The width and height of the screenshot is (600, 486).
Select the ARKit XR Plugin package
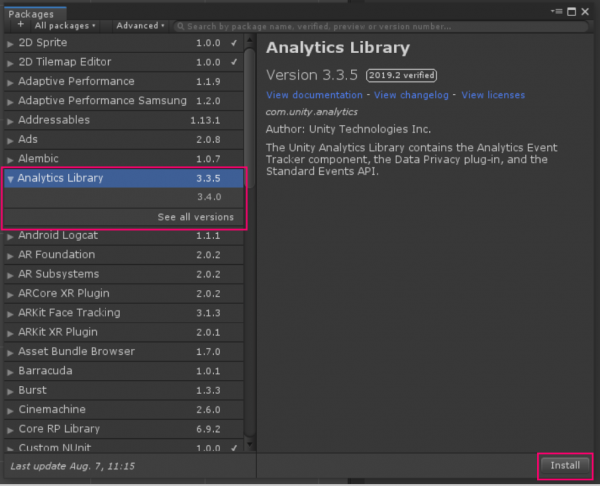124,332
